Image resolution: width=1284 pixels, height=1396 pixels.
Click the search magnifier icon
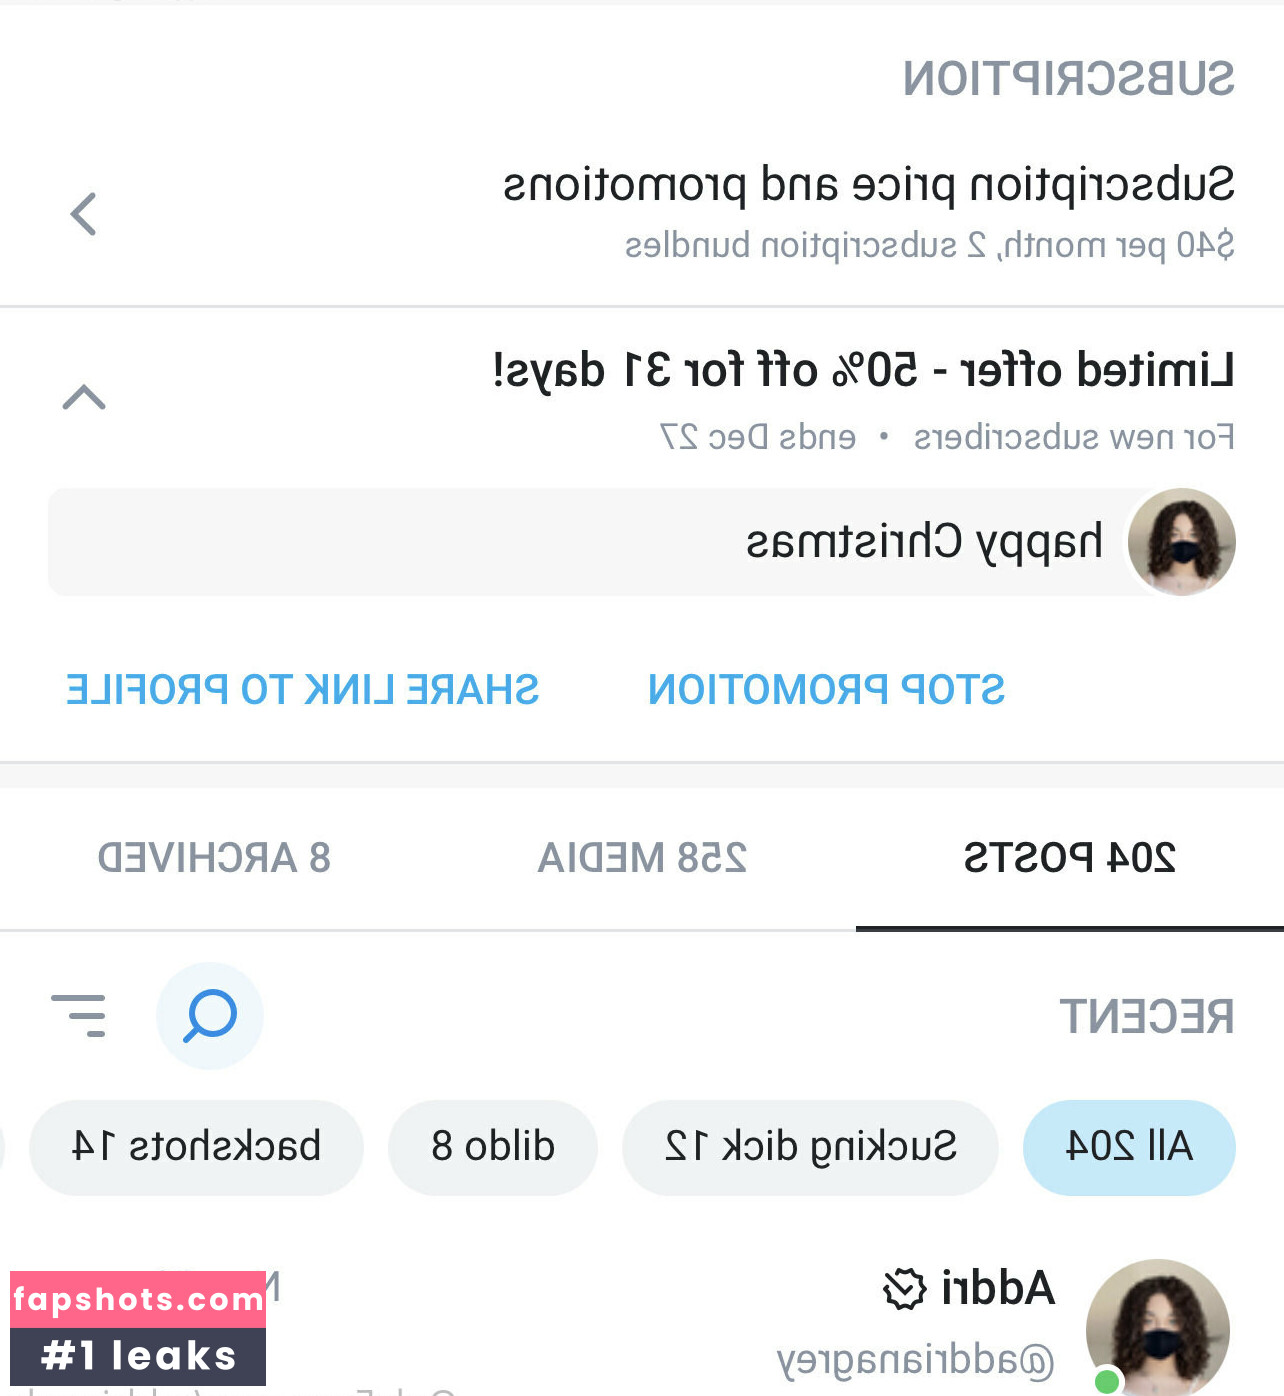[x=210, y=1015]
